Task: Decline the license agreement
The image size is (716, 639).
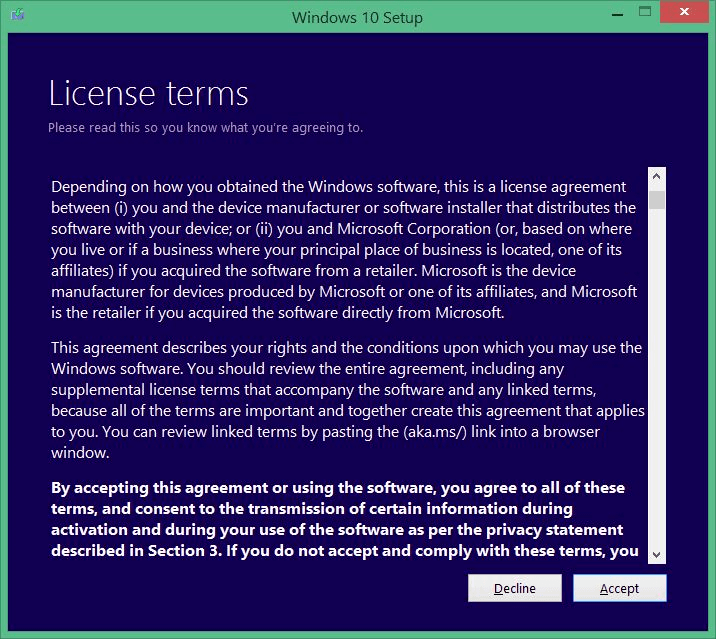Action: (x=515, y=588)
